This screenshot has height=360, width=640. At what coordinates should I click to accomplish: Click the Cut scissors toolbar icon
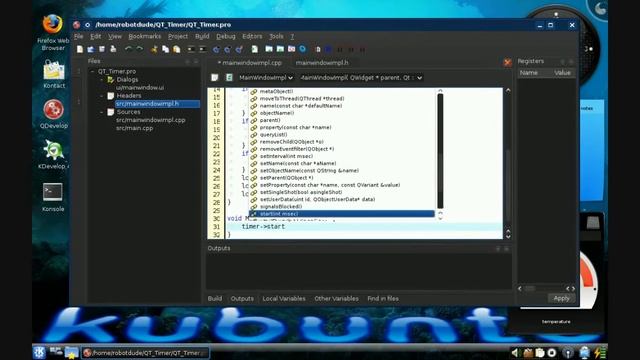tap(154, 49)
